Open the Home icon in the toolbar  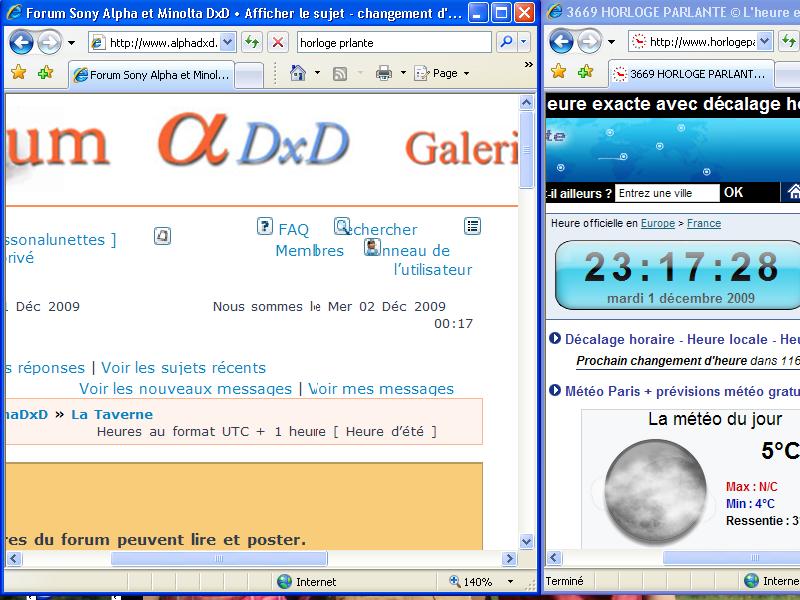click(x=297, y=73)
